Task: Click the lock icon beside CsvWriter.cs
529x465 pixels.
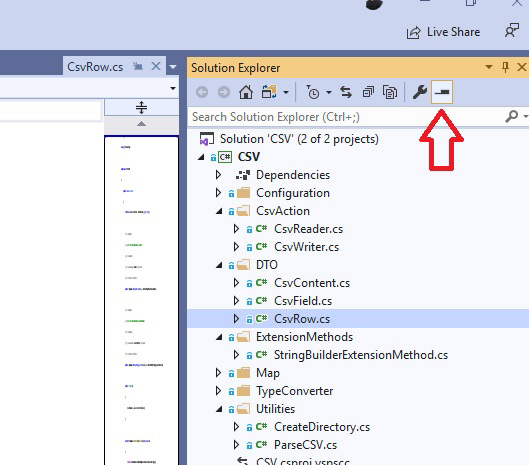Action: click(x=249, y=248)
